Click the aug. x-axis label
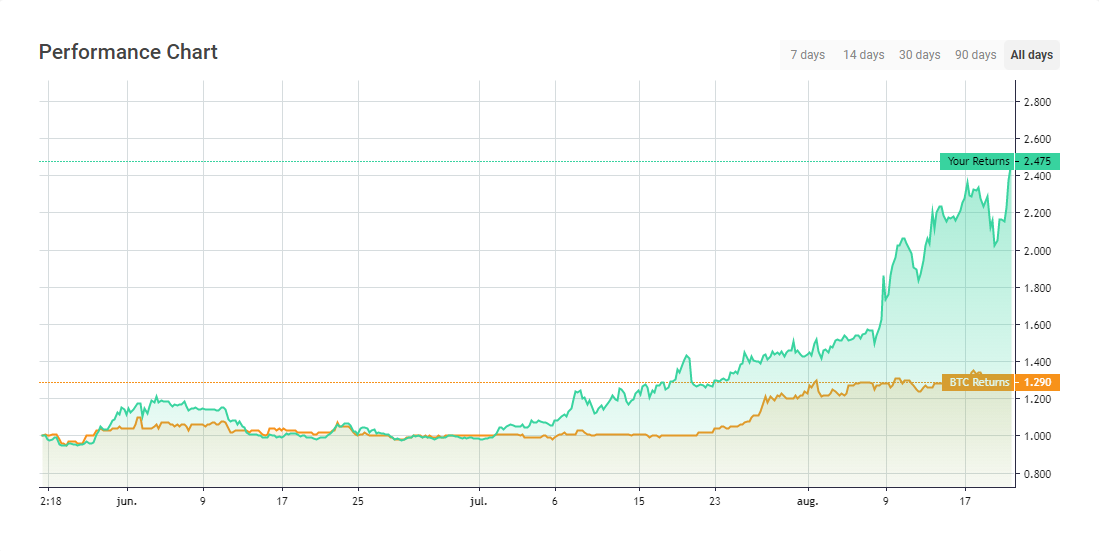Viewport: 1099px width, 551px height. point(807,502)
